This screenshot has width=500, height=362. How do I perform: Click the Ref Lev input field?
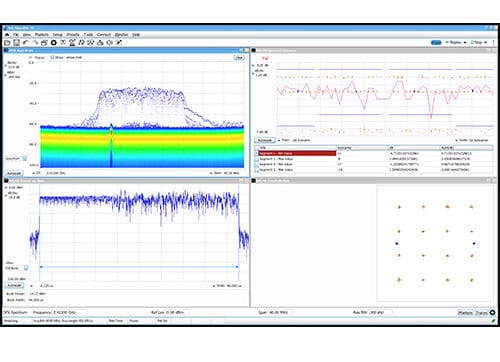click(x=178, y=312)
